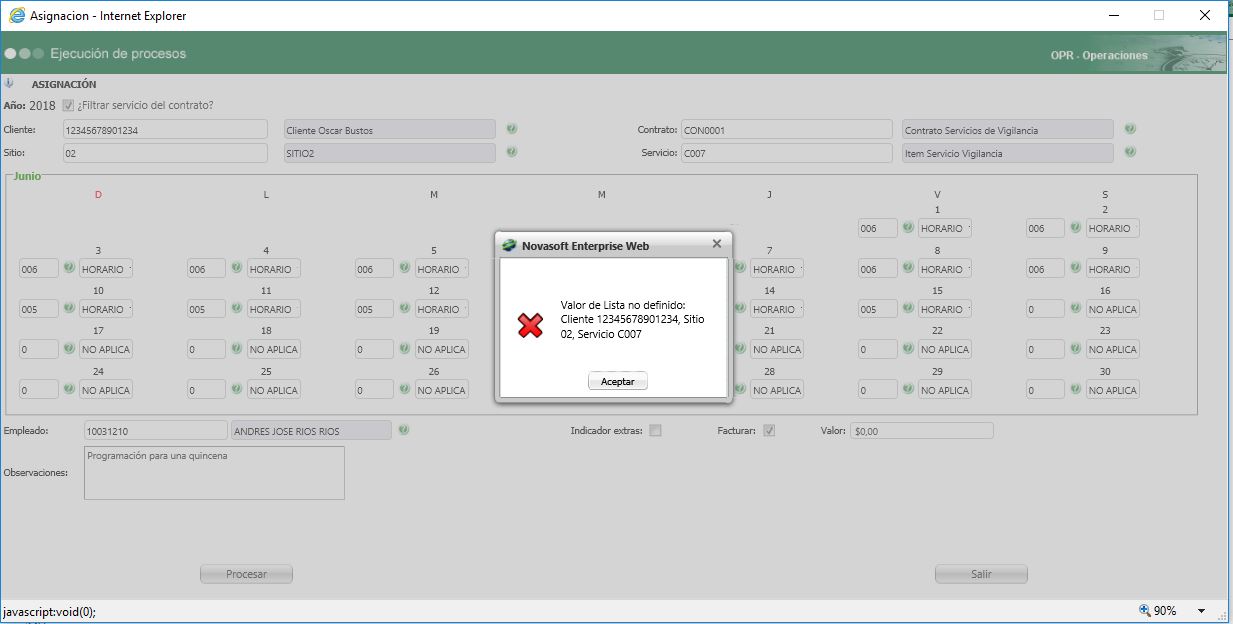Open the HORARIO dropdown for day 14
This screenshot has height=624, width=1233.
coord(777,309)
